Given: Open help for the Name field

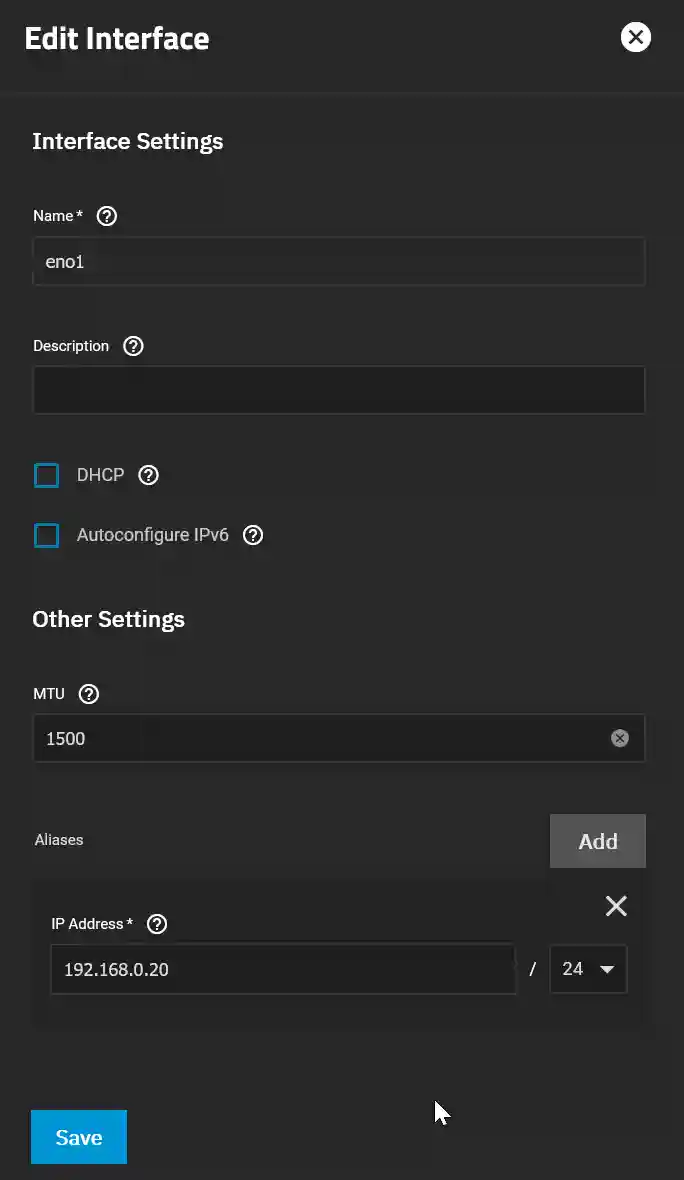Looking at the screenshot, I should click(106, 215).
